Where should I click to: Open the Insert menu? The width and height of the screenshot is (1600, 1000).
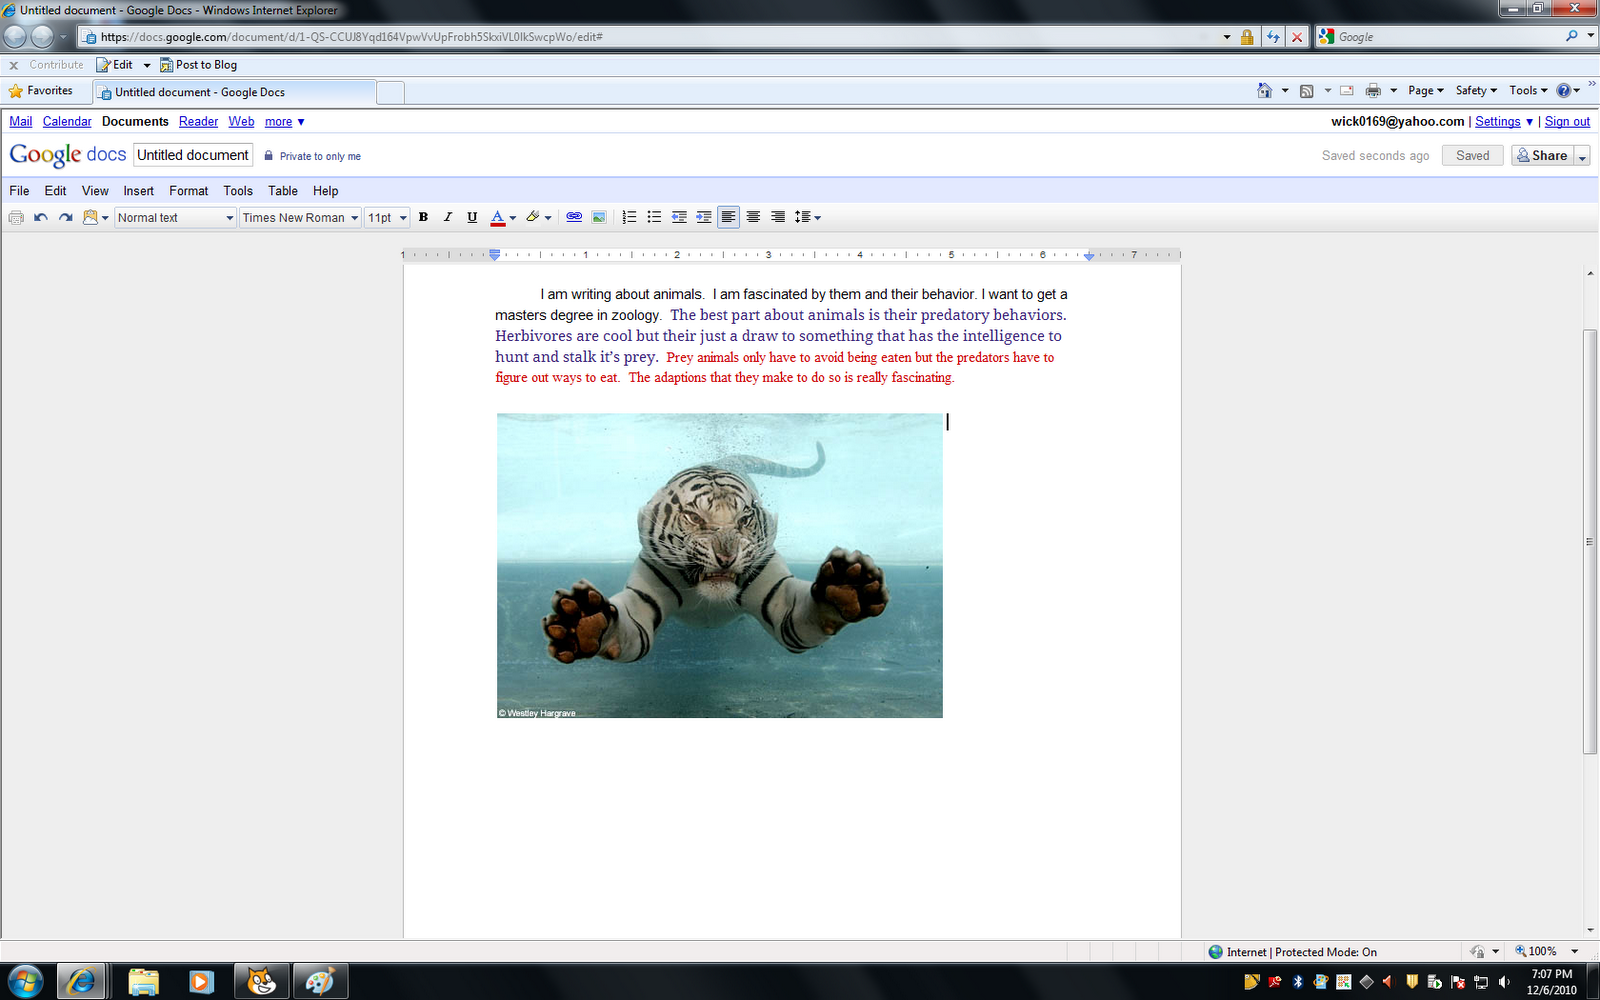click(138, 191)
